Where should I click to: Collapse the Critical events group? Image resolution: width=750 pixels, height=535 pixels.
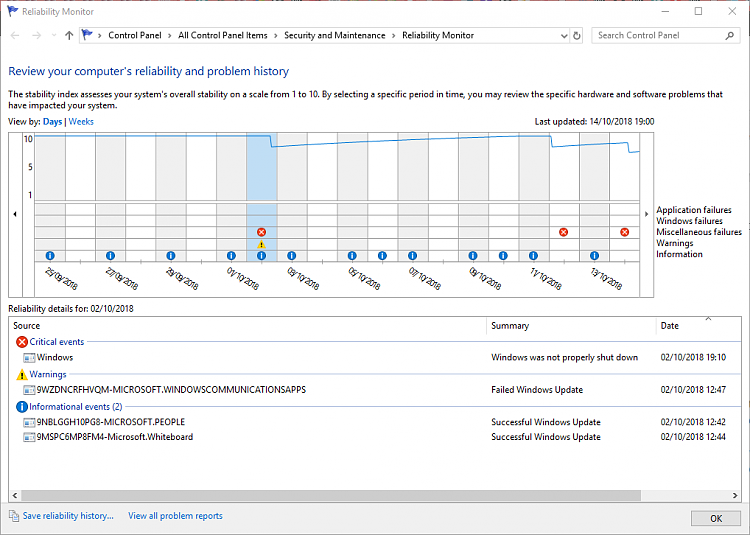coord(56,342)
